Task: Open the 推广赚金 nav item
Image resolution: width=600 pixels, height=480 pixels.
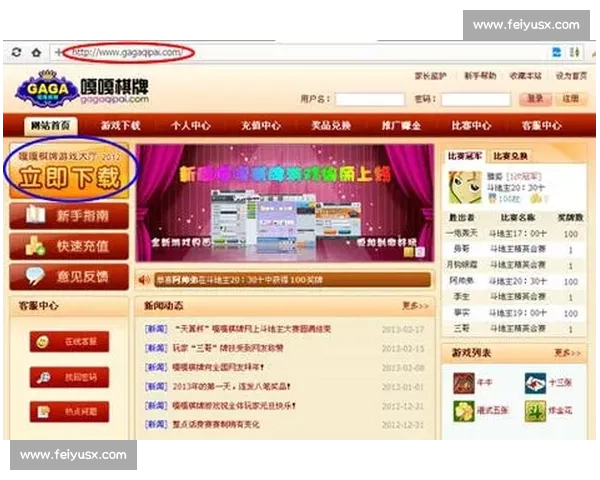Action: 401,126
